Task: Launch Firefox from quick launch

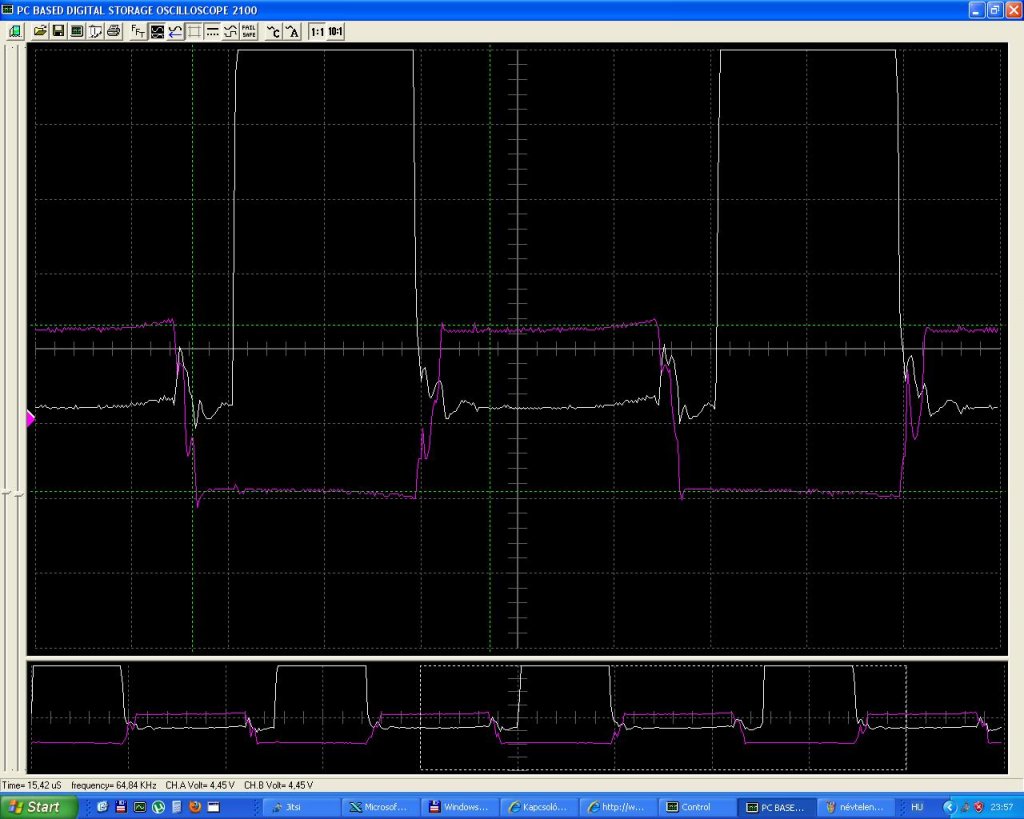Action: (195, 807)
